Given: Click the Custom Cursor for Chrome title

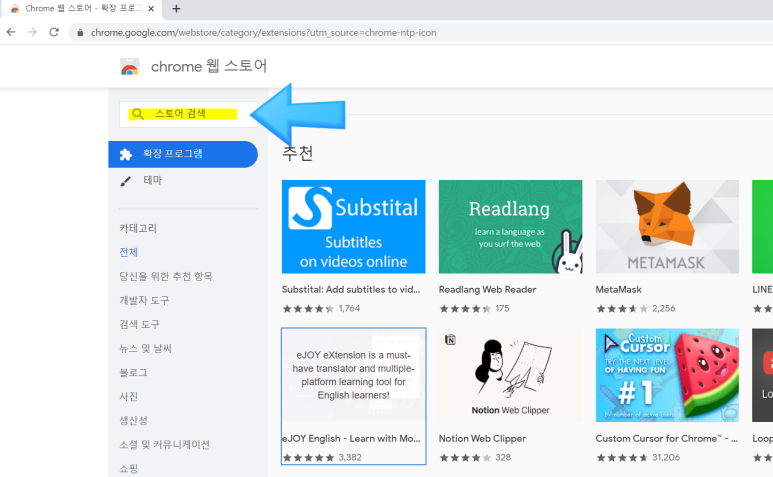Looking at the screenshot, I should click(667, 439).
